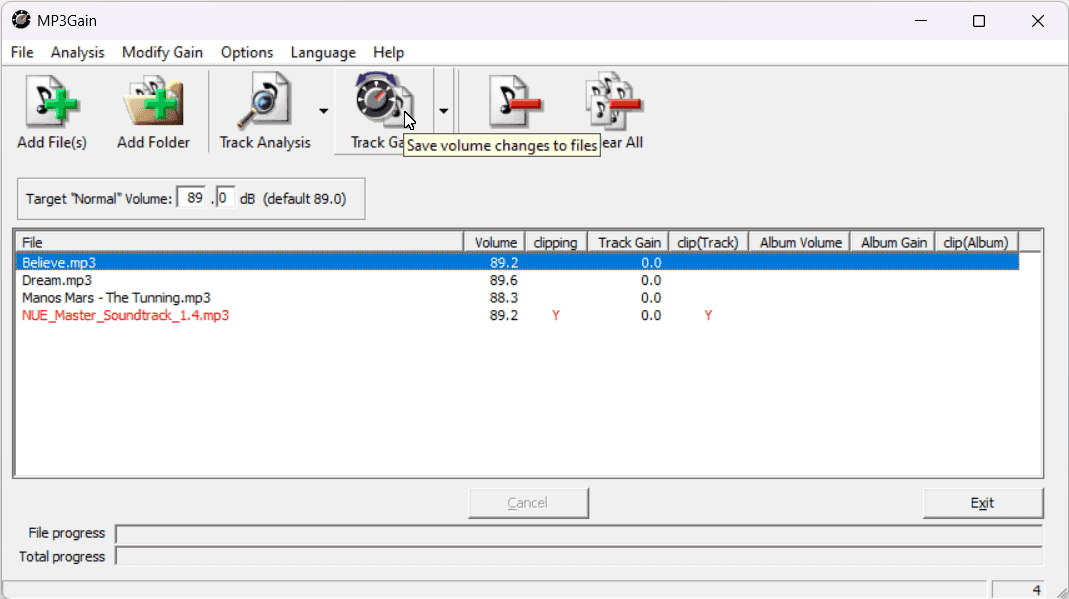
Task: Click the window resize grip in the corner
Action: click(x=1062, y=592)
